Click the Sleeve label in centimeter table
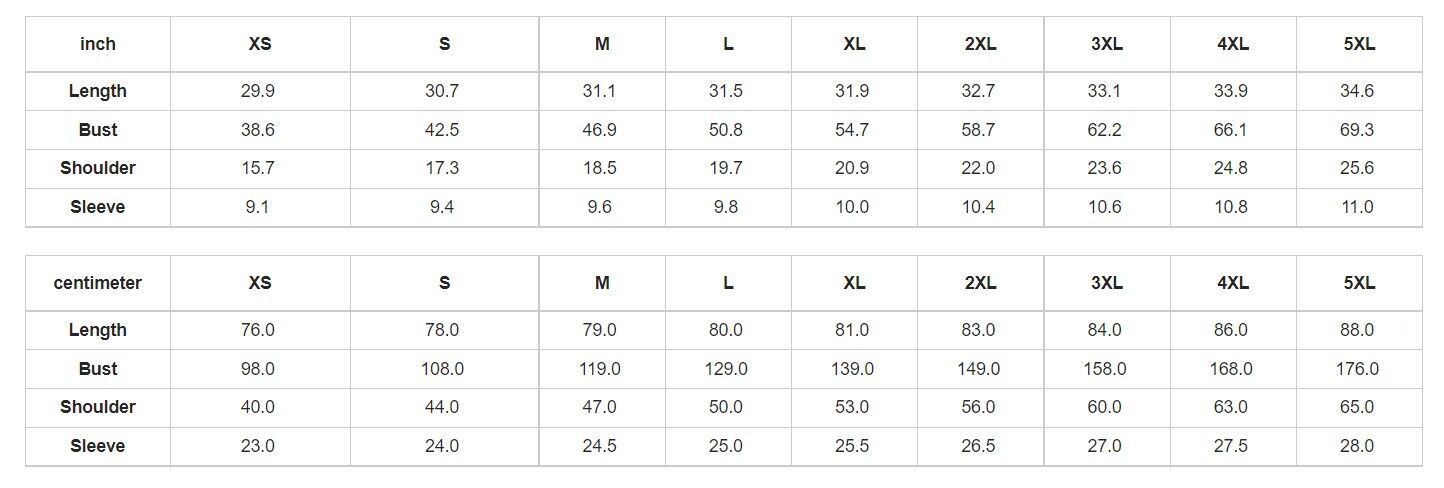 click(98, 446)
